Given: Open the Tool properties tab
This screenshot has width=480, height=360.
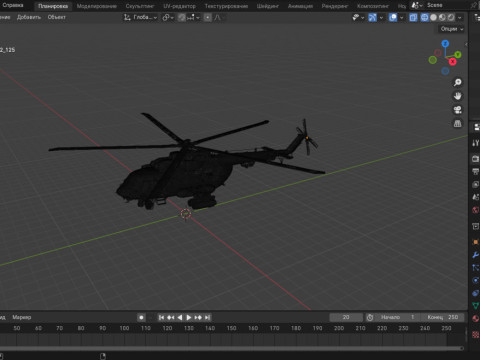Looking at the screenshot, I should [476, 143].
